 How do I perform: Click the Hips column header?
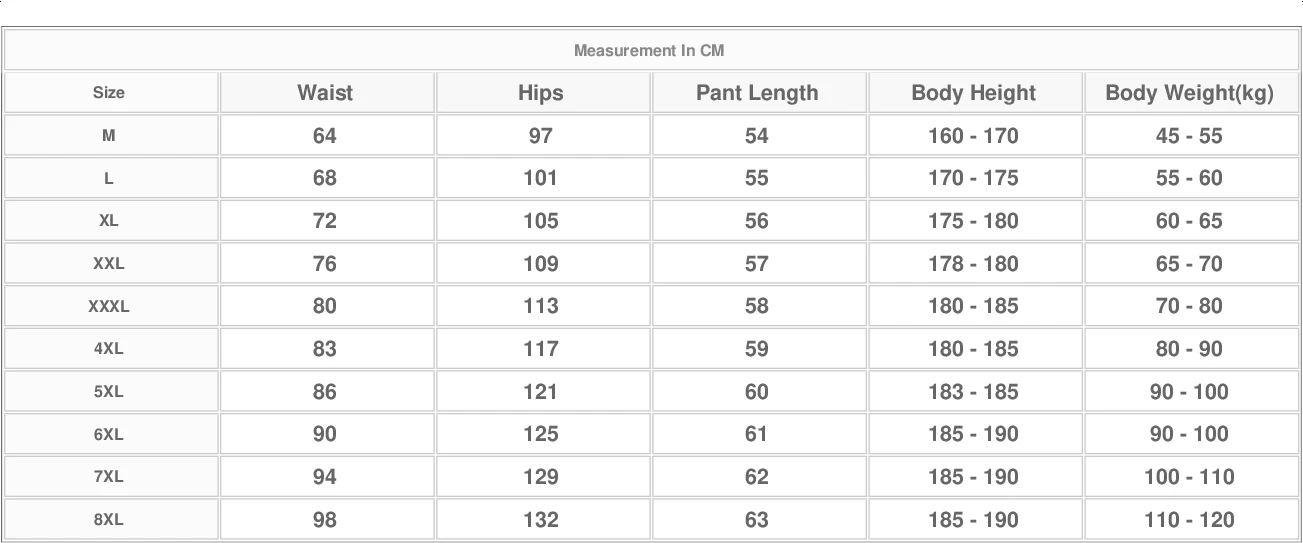tap(541, 93)
